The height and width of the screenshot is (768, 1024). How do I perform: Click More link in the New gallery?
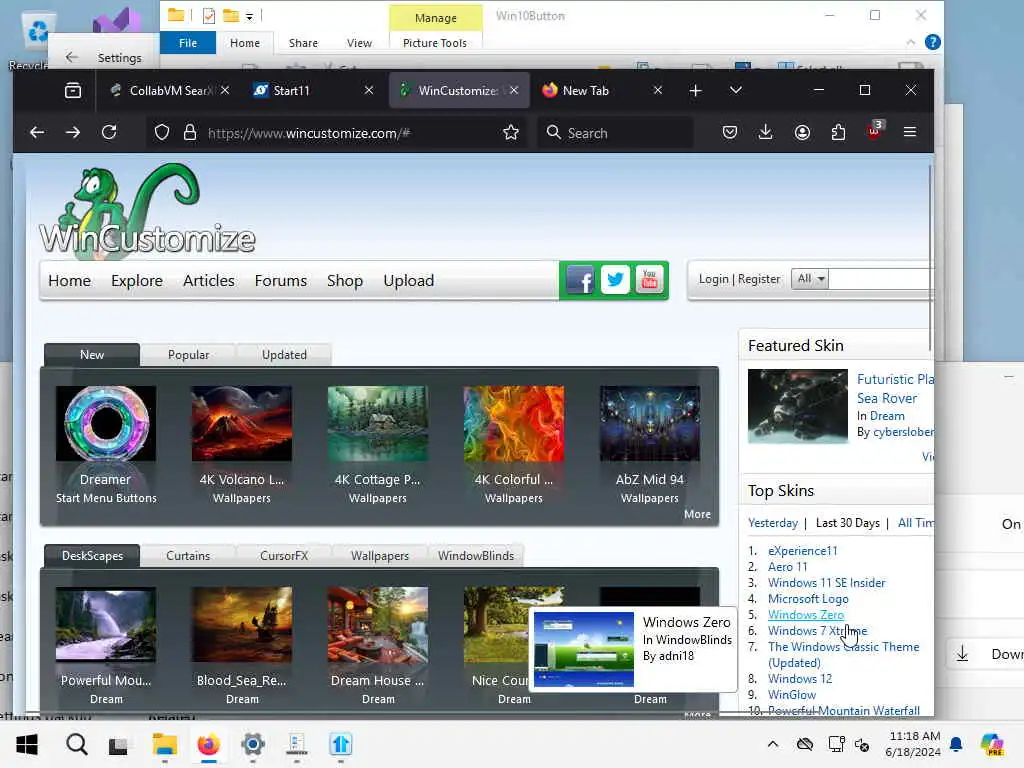click(697, 515)
